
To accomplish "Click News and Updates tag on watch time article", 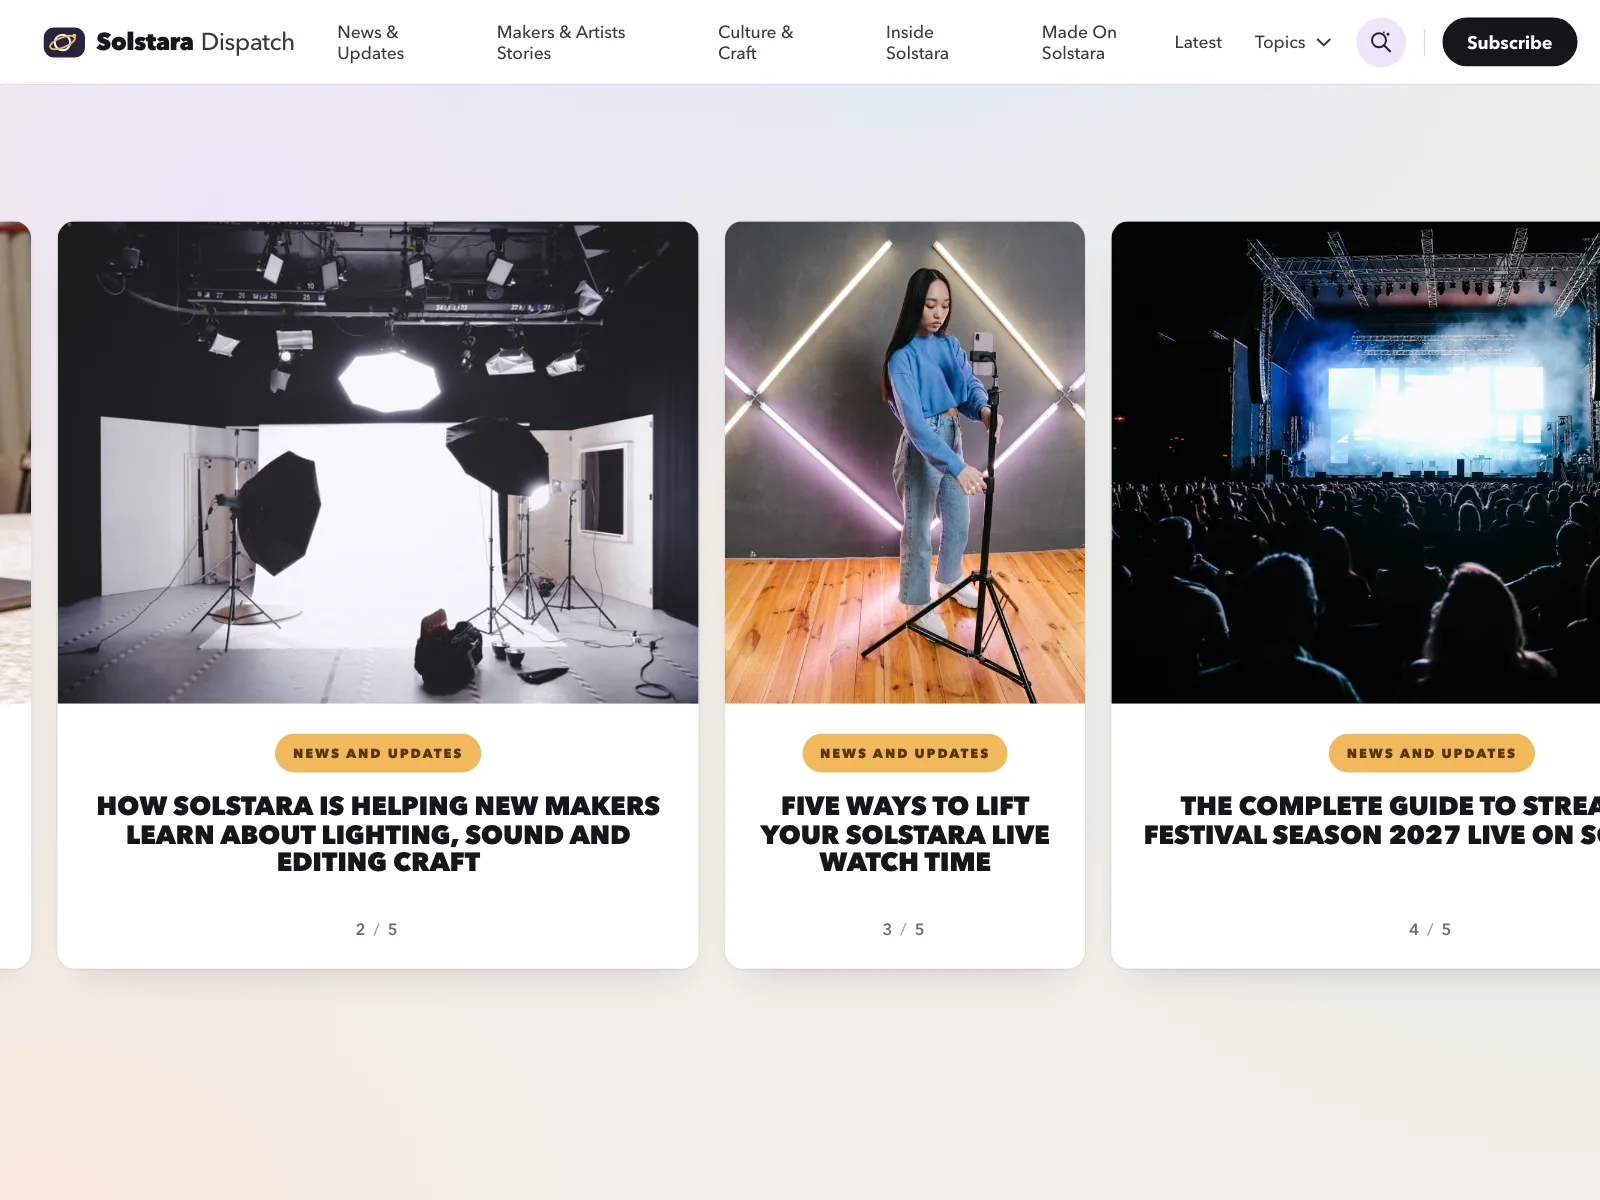I will point(905,753).
